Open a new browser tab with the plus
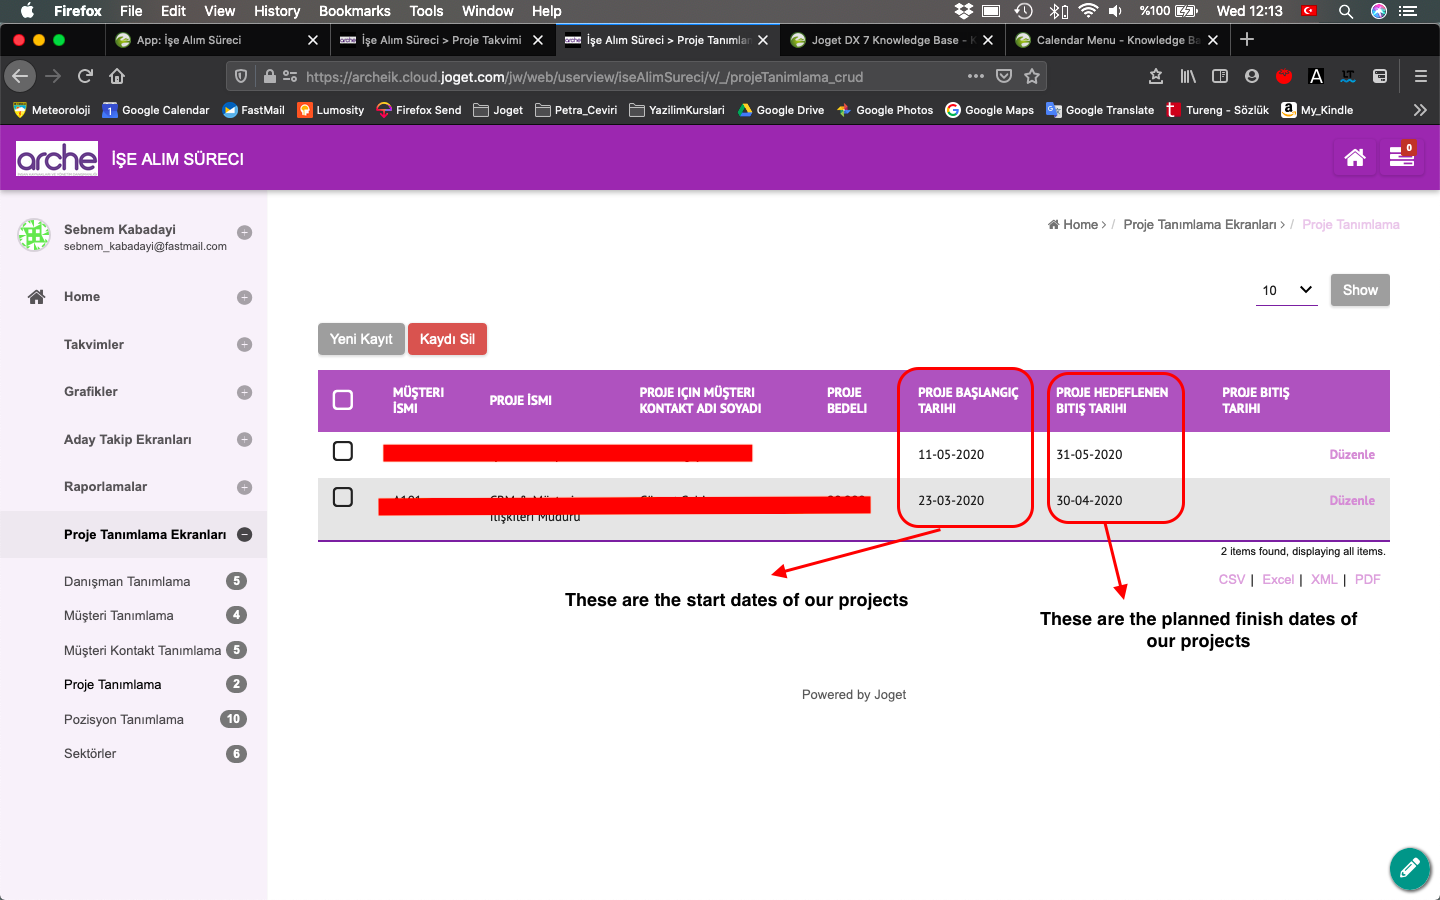 [x=1247, y=39]
